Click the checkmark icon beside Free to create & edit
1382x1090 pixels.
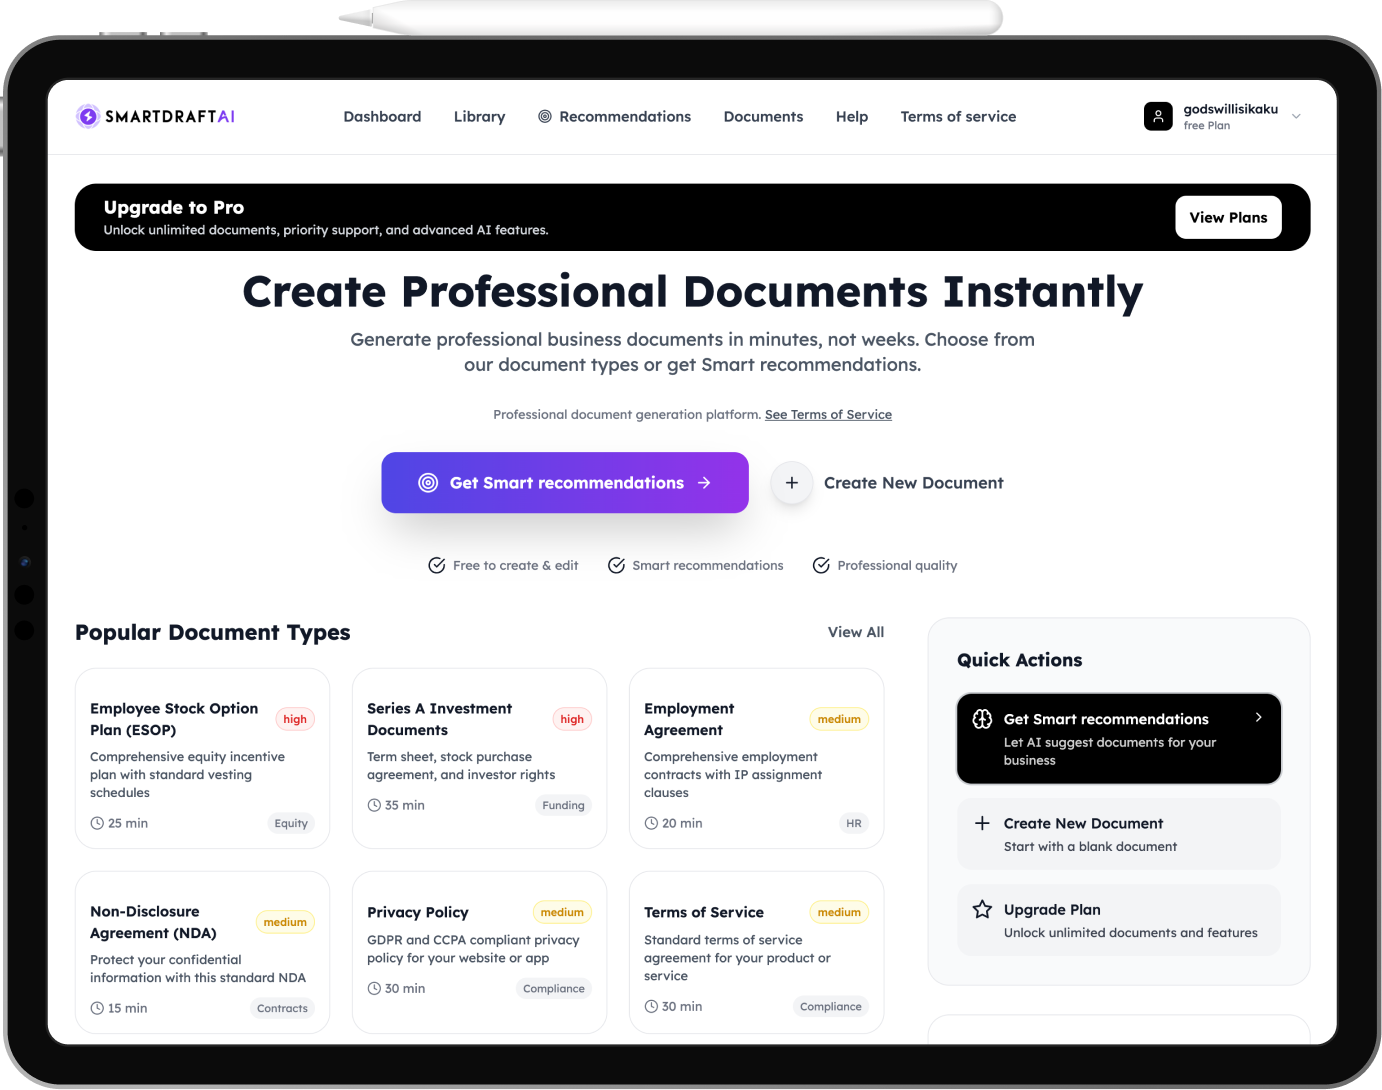pos(437,565)
